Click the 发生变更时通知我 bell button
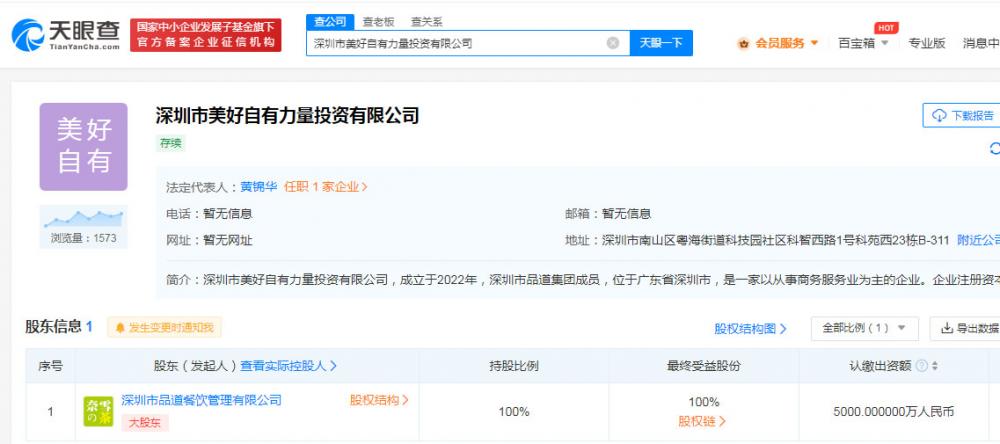Screen dimensions: 1000x444 [165, 328]
